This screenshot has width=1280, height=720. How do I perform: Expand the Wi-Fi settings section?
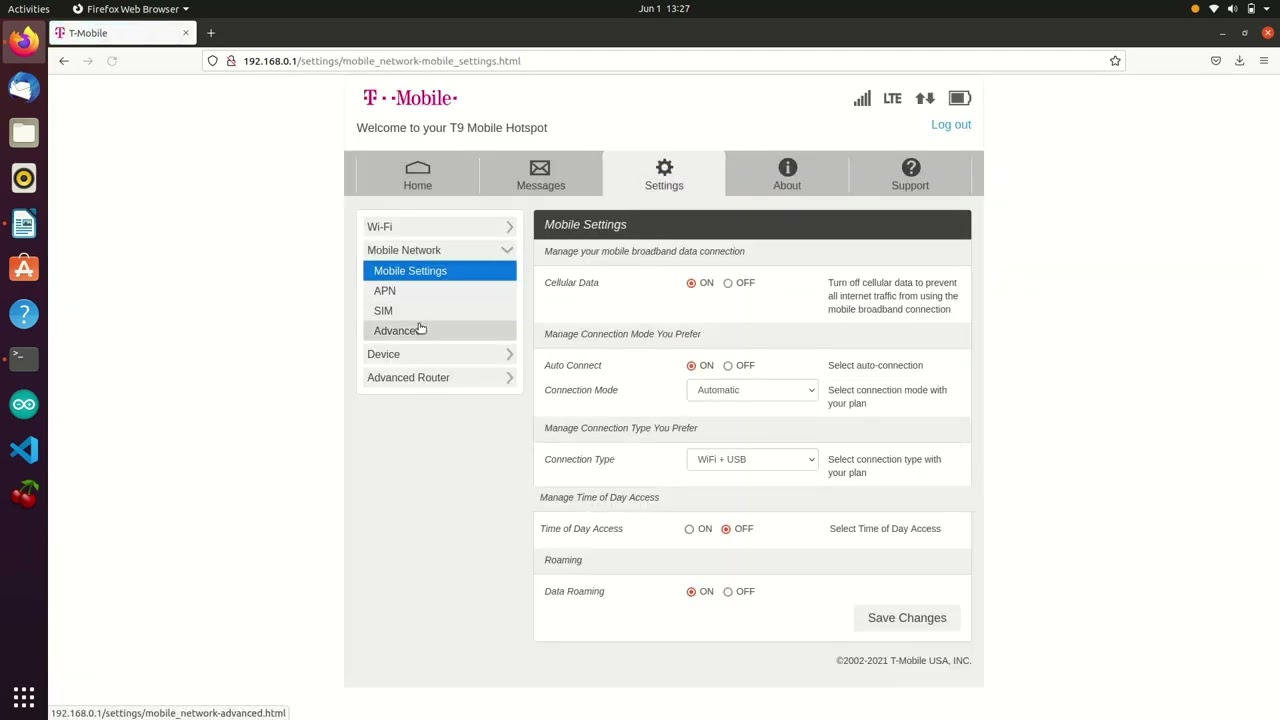[x=440, y=227]
